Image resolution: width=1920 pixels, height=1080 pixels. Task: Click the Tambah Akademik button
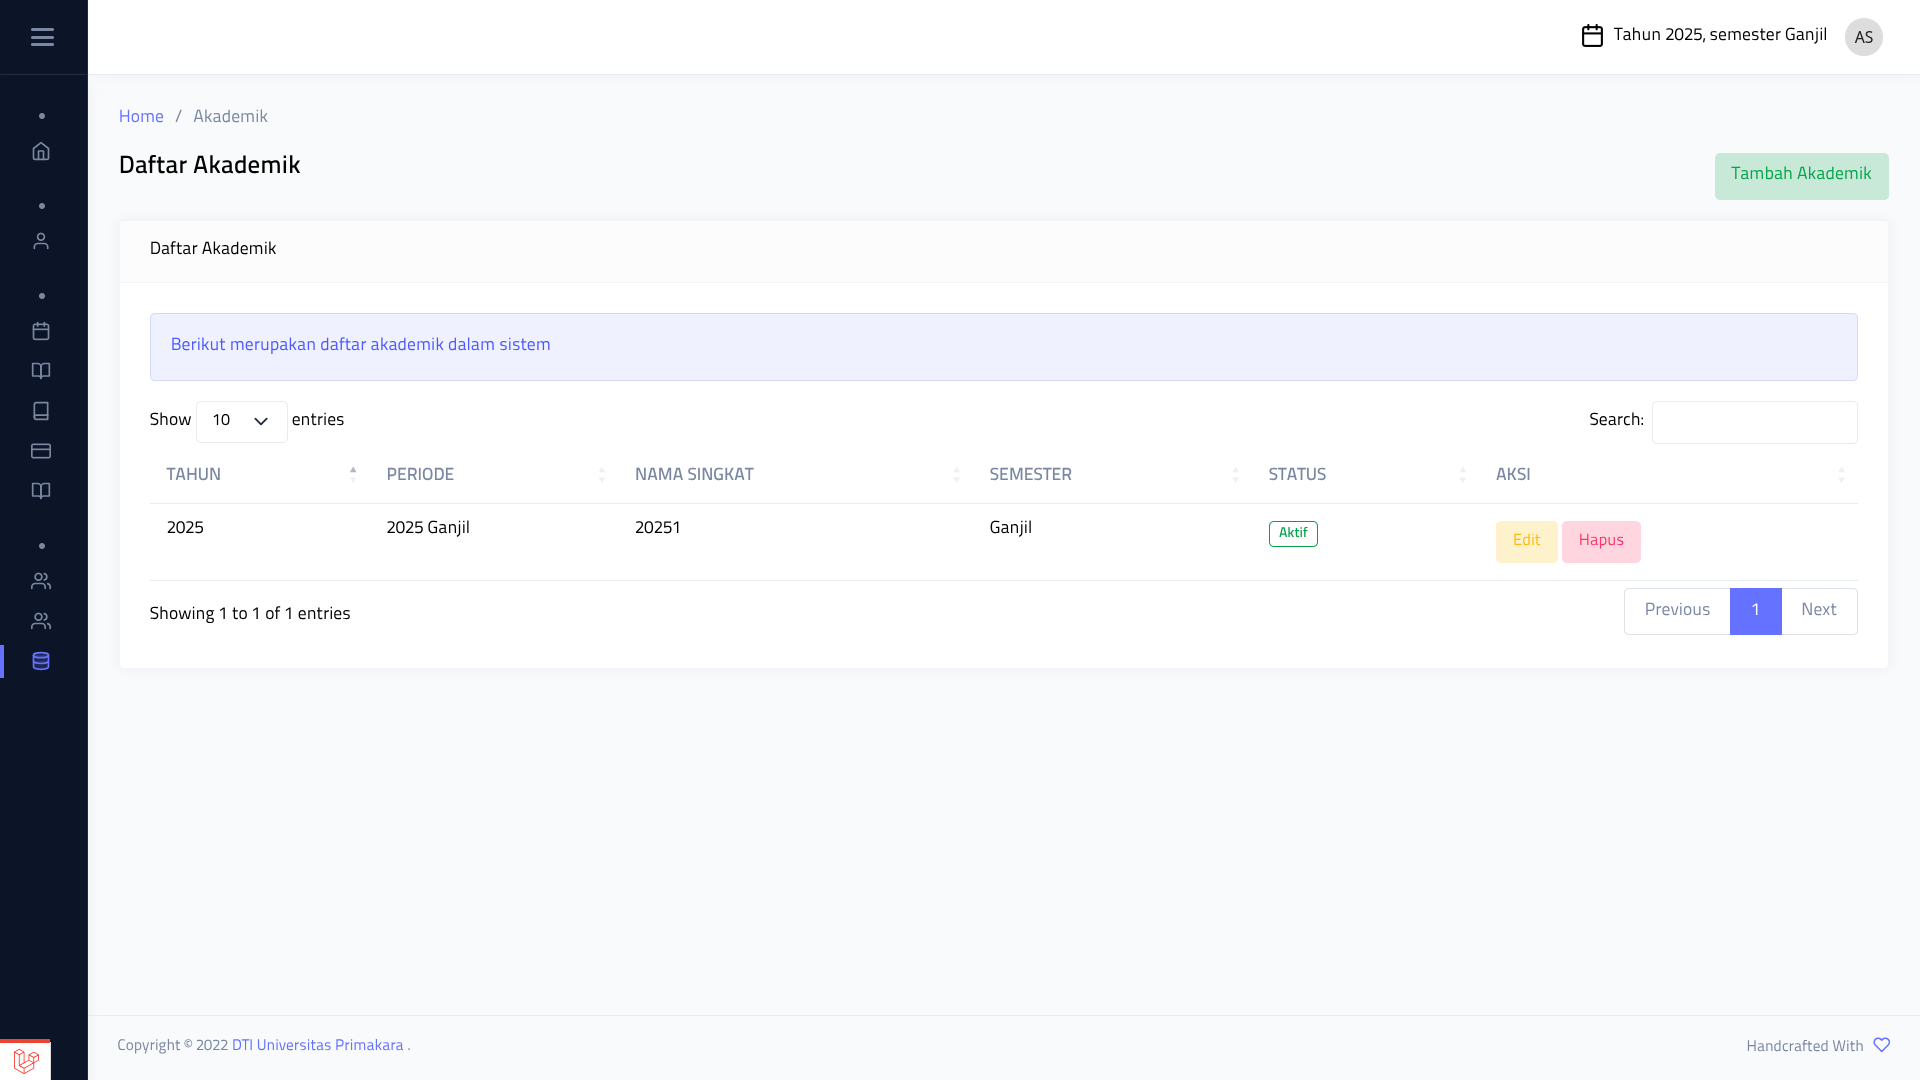point(1800,175)
